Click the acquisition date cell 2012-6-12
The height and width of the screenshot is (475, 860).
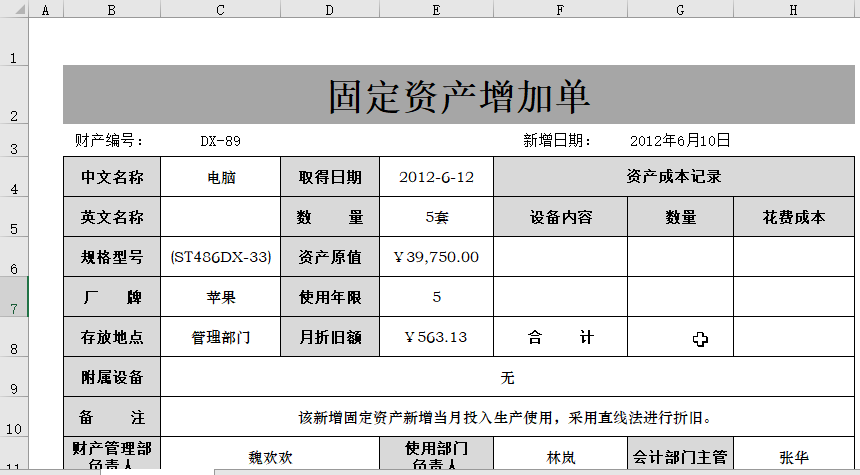tap(436, 177)
